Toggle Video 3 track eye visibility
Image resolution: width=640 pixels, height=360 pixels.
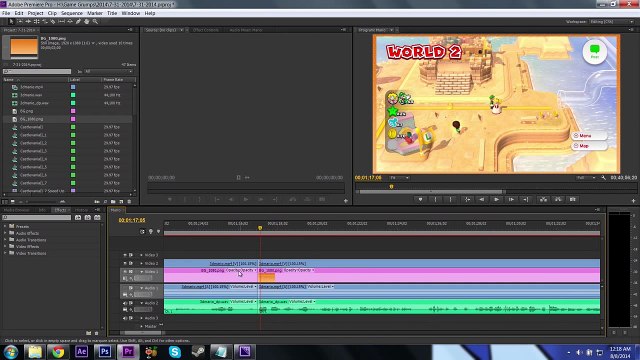click(125, 255)
